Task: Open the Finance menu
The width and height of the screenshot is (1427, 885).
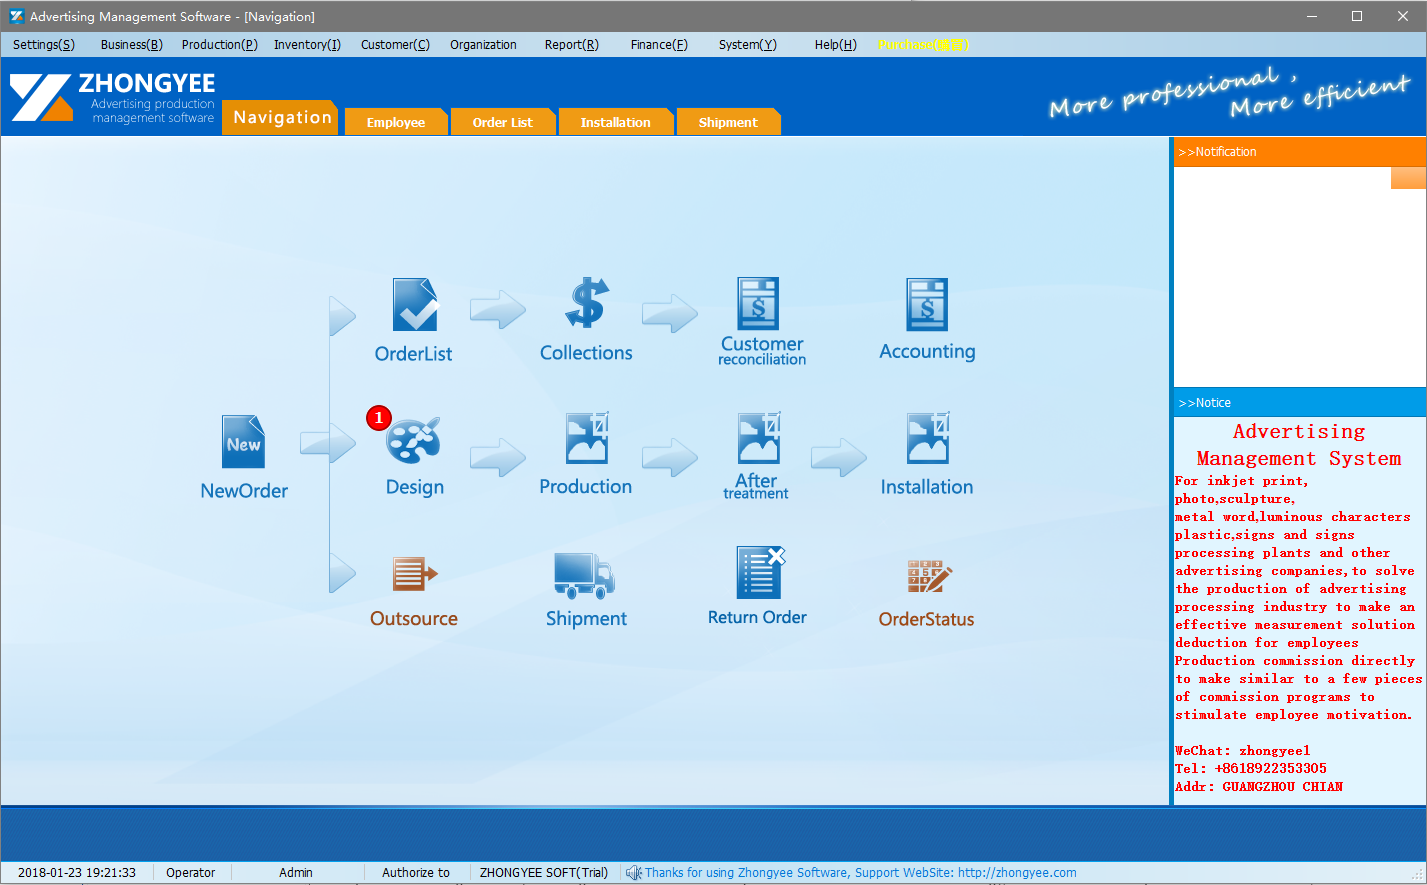Action: point(657,44)
